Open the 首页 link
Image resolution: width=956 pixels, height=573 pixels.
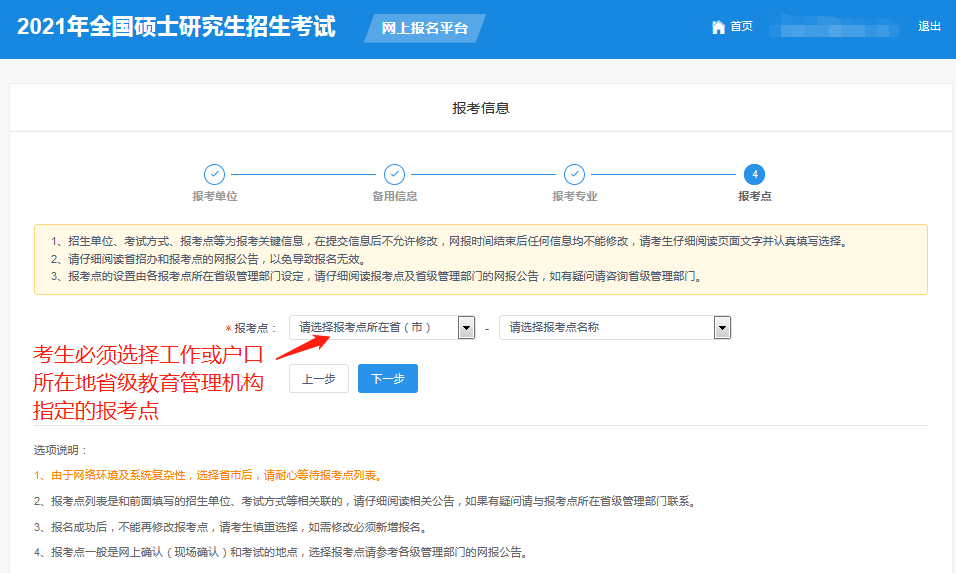(741, 27)
